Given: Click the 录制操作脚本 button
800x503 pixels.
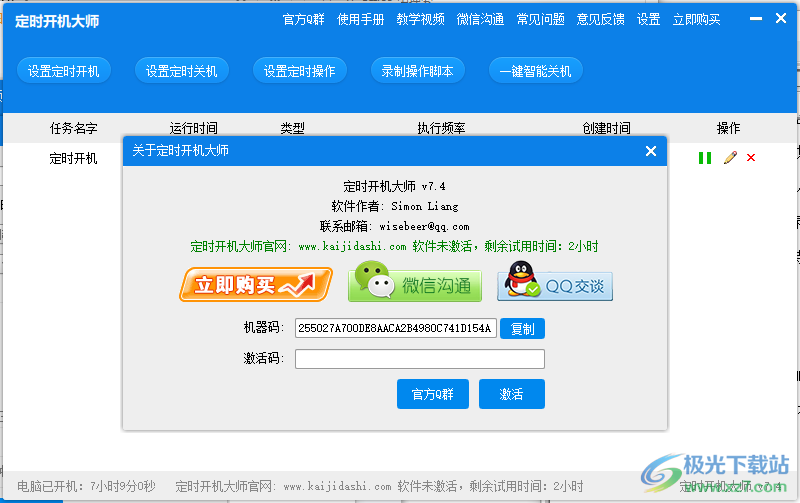Looking at the screenshot, I should (418, 71).
